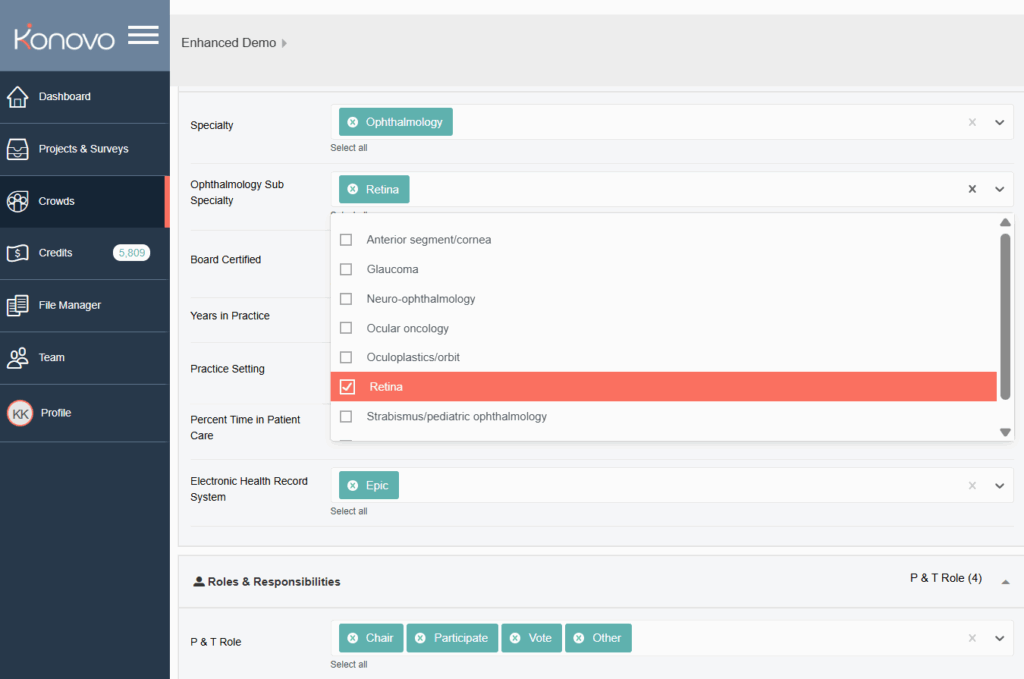The image size is (1024, 679).
Task: Select Neuro-ophthalmology from the list
Action: click(x=421, y=299)
